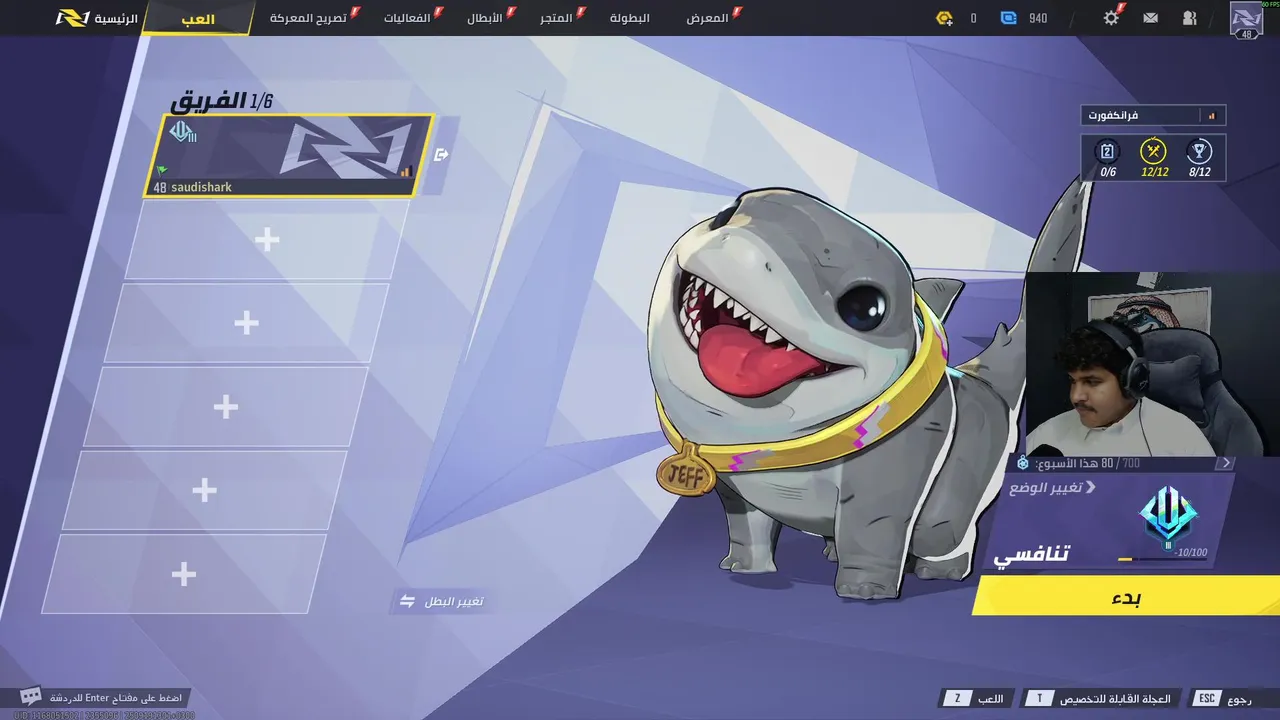Click the third empty team invite slot
Screen dimensions: 1280x720
coord(225,406)
